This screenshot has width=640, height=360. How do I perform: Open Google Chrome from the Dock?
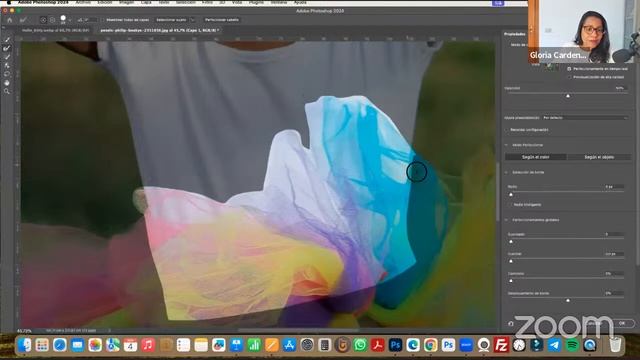(x=430, y=345)
